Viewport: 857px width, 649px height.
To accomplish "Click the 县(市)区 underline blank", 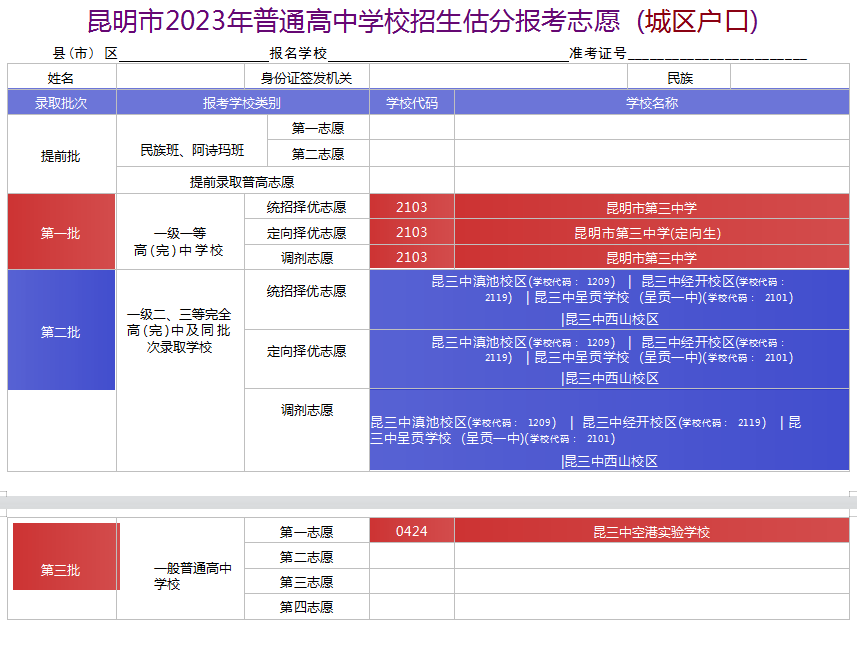I will [194, 55].
